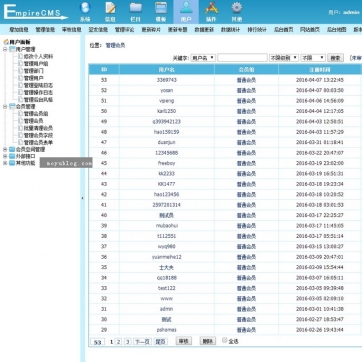Click username hao123456 in row 42
Image resolution: width=362 pixels, height=362 pixels.
(166, 194)
